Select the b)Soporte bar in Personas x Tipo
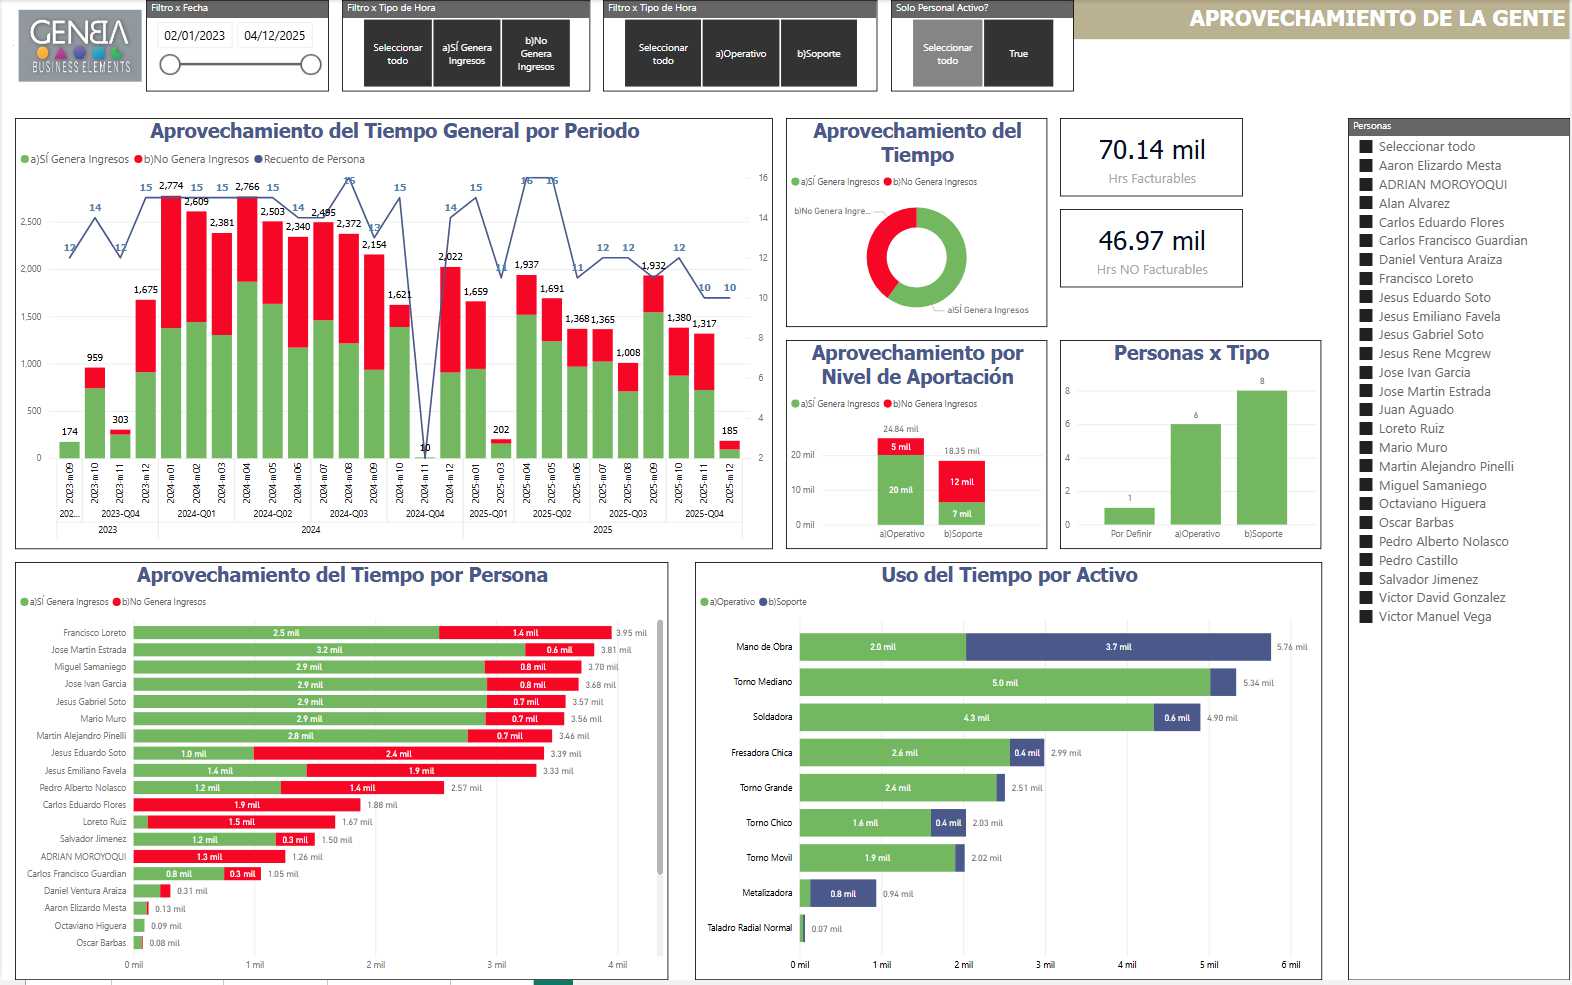Viewport: 1572px width, 985px height. click(1261, 457)
